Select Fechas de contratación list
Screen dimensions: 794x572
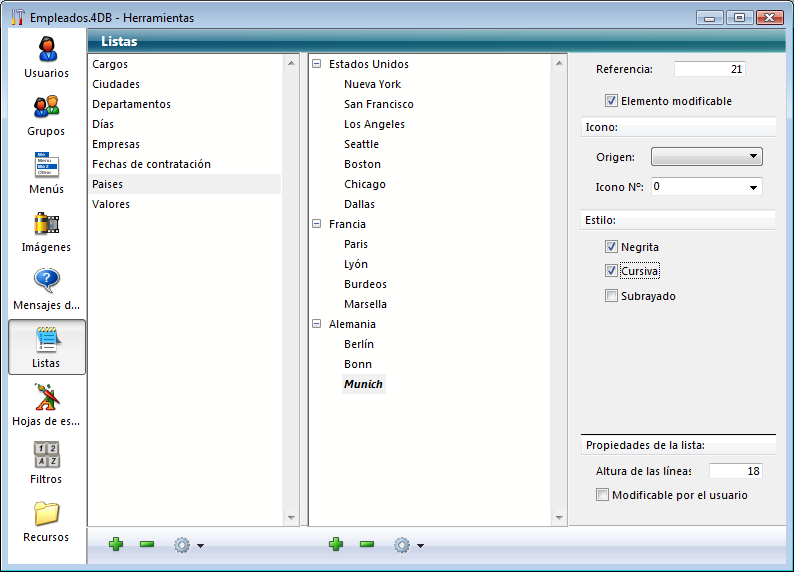click(x=151, y=164)
